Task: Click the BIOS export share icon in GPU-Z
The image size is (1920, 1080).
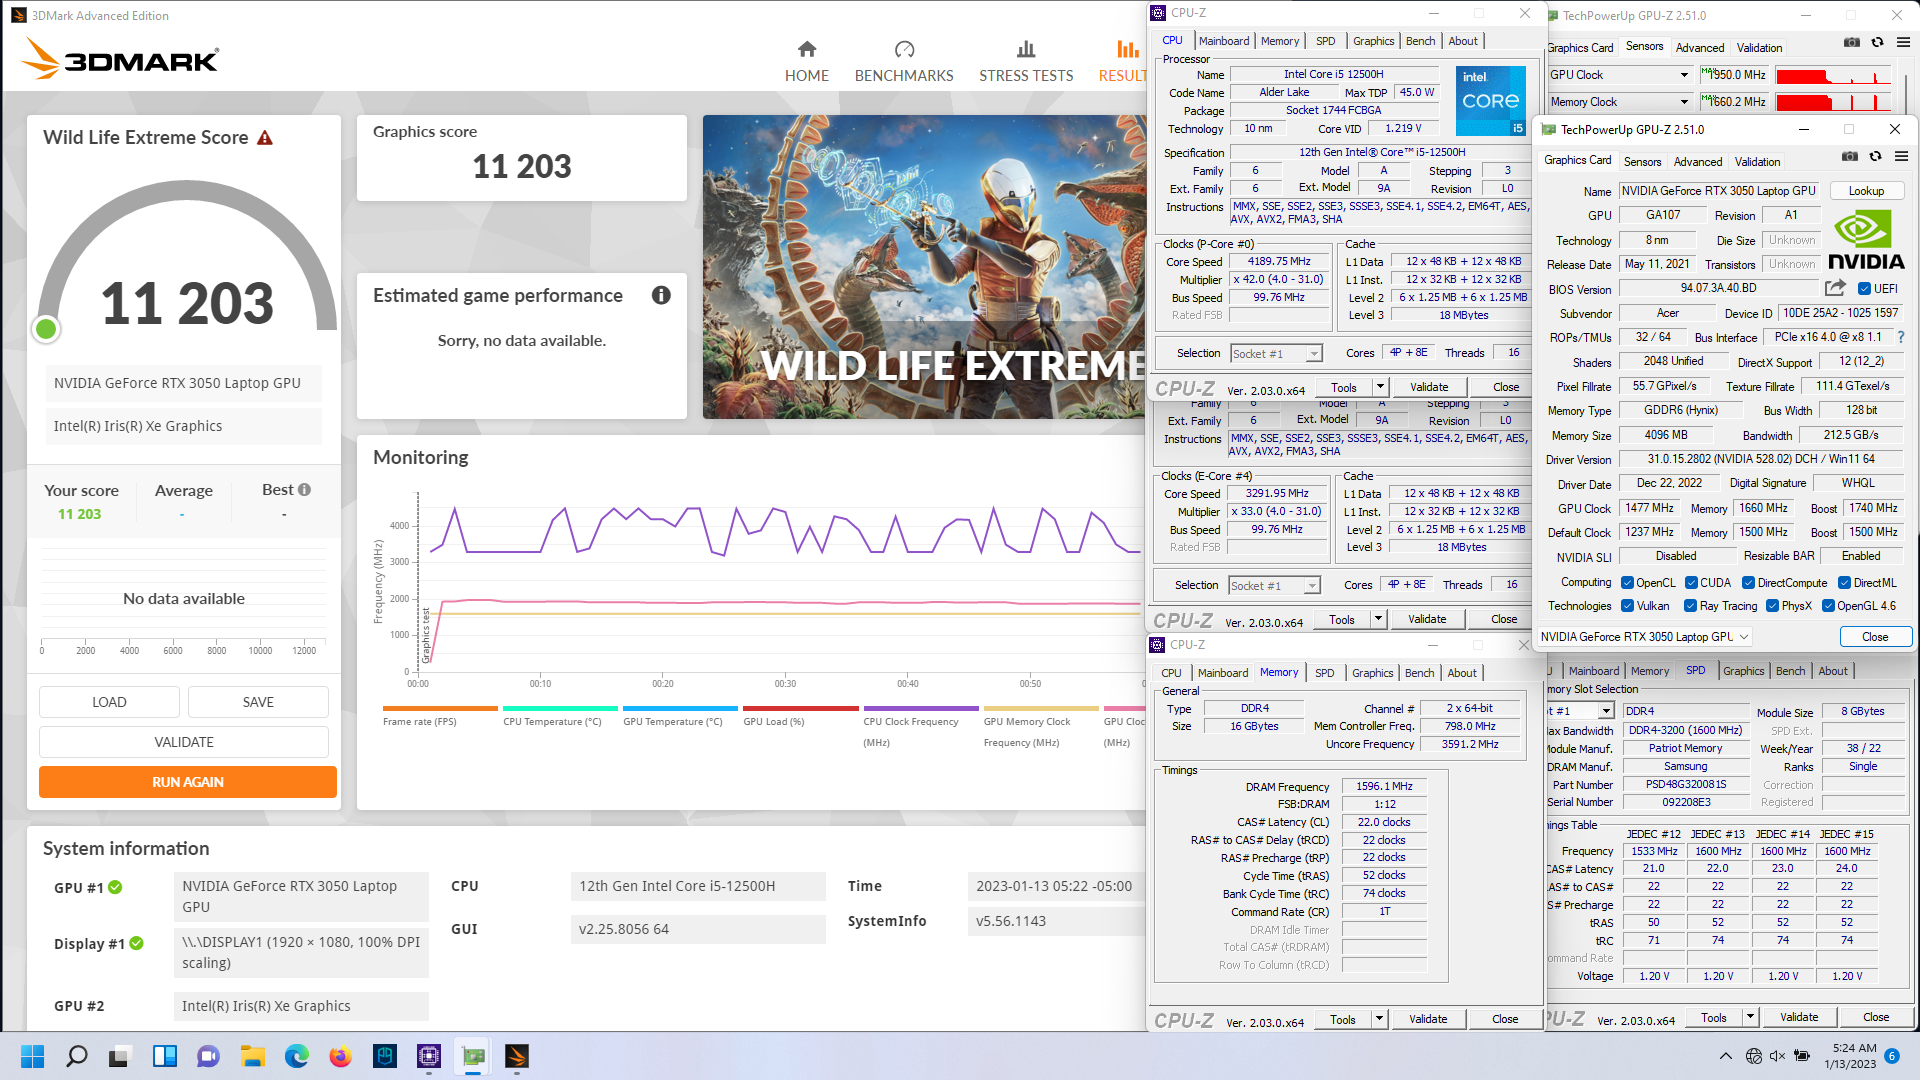Action: [x=1835, y=288]
